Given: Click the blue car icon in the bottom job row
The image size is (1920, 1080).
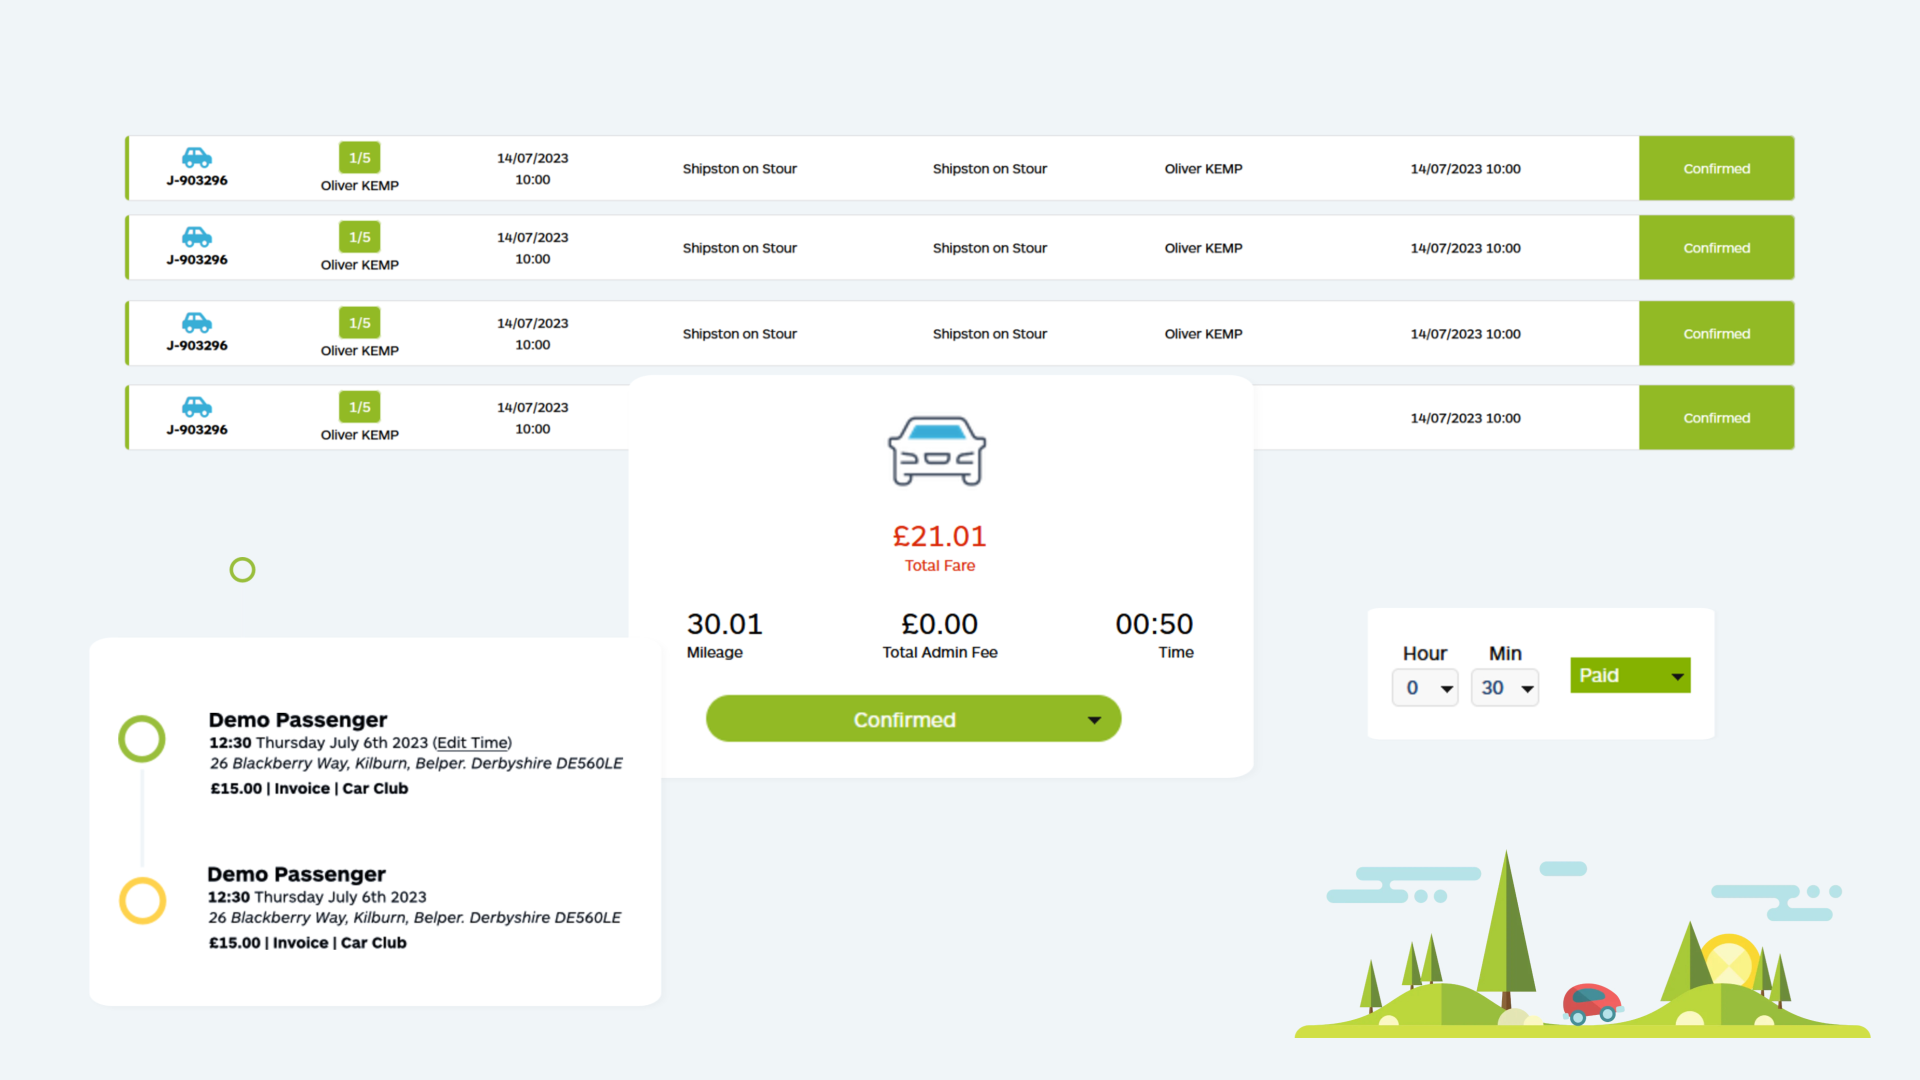Looking at the screenshot, I should pos(197,406).
